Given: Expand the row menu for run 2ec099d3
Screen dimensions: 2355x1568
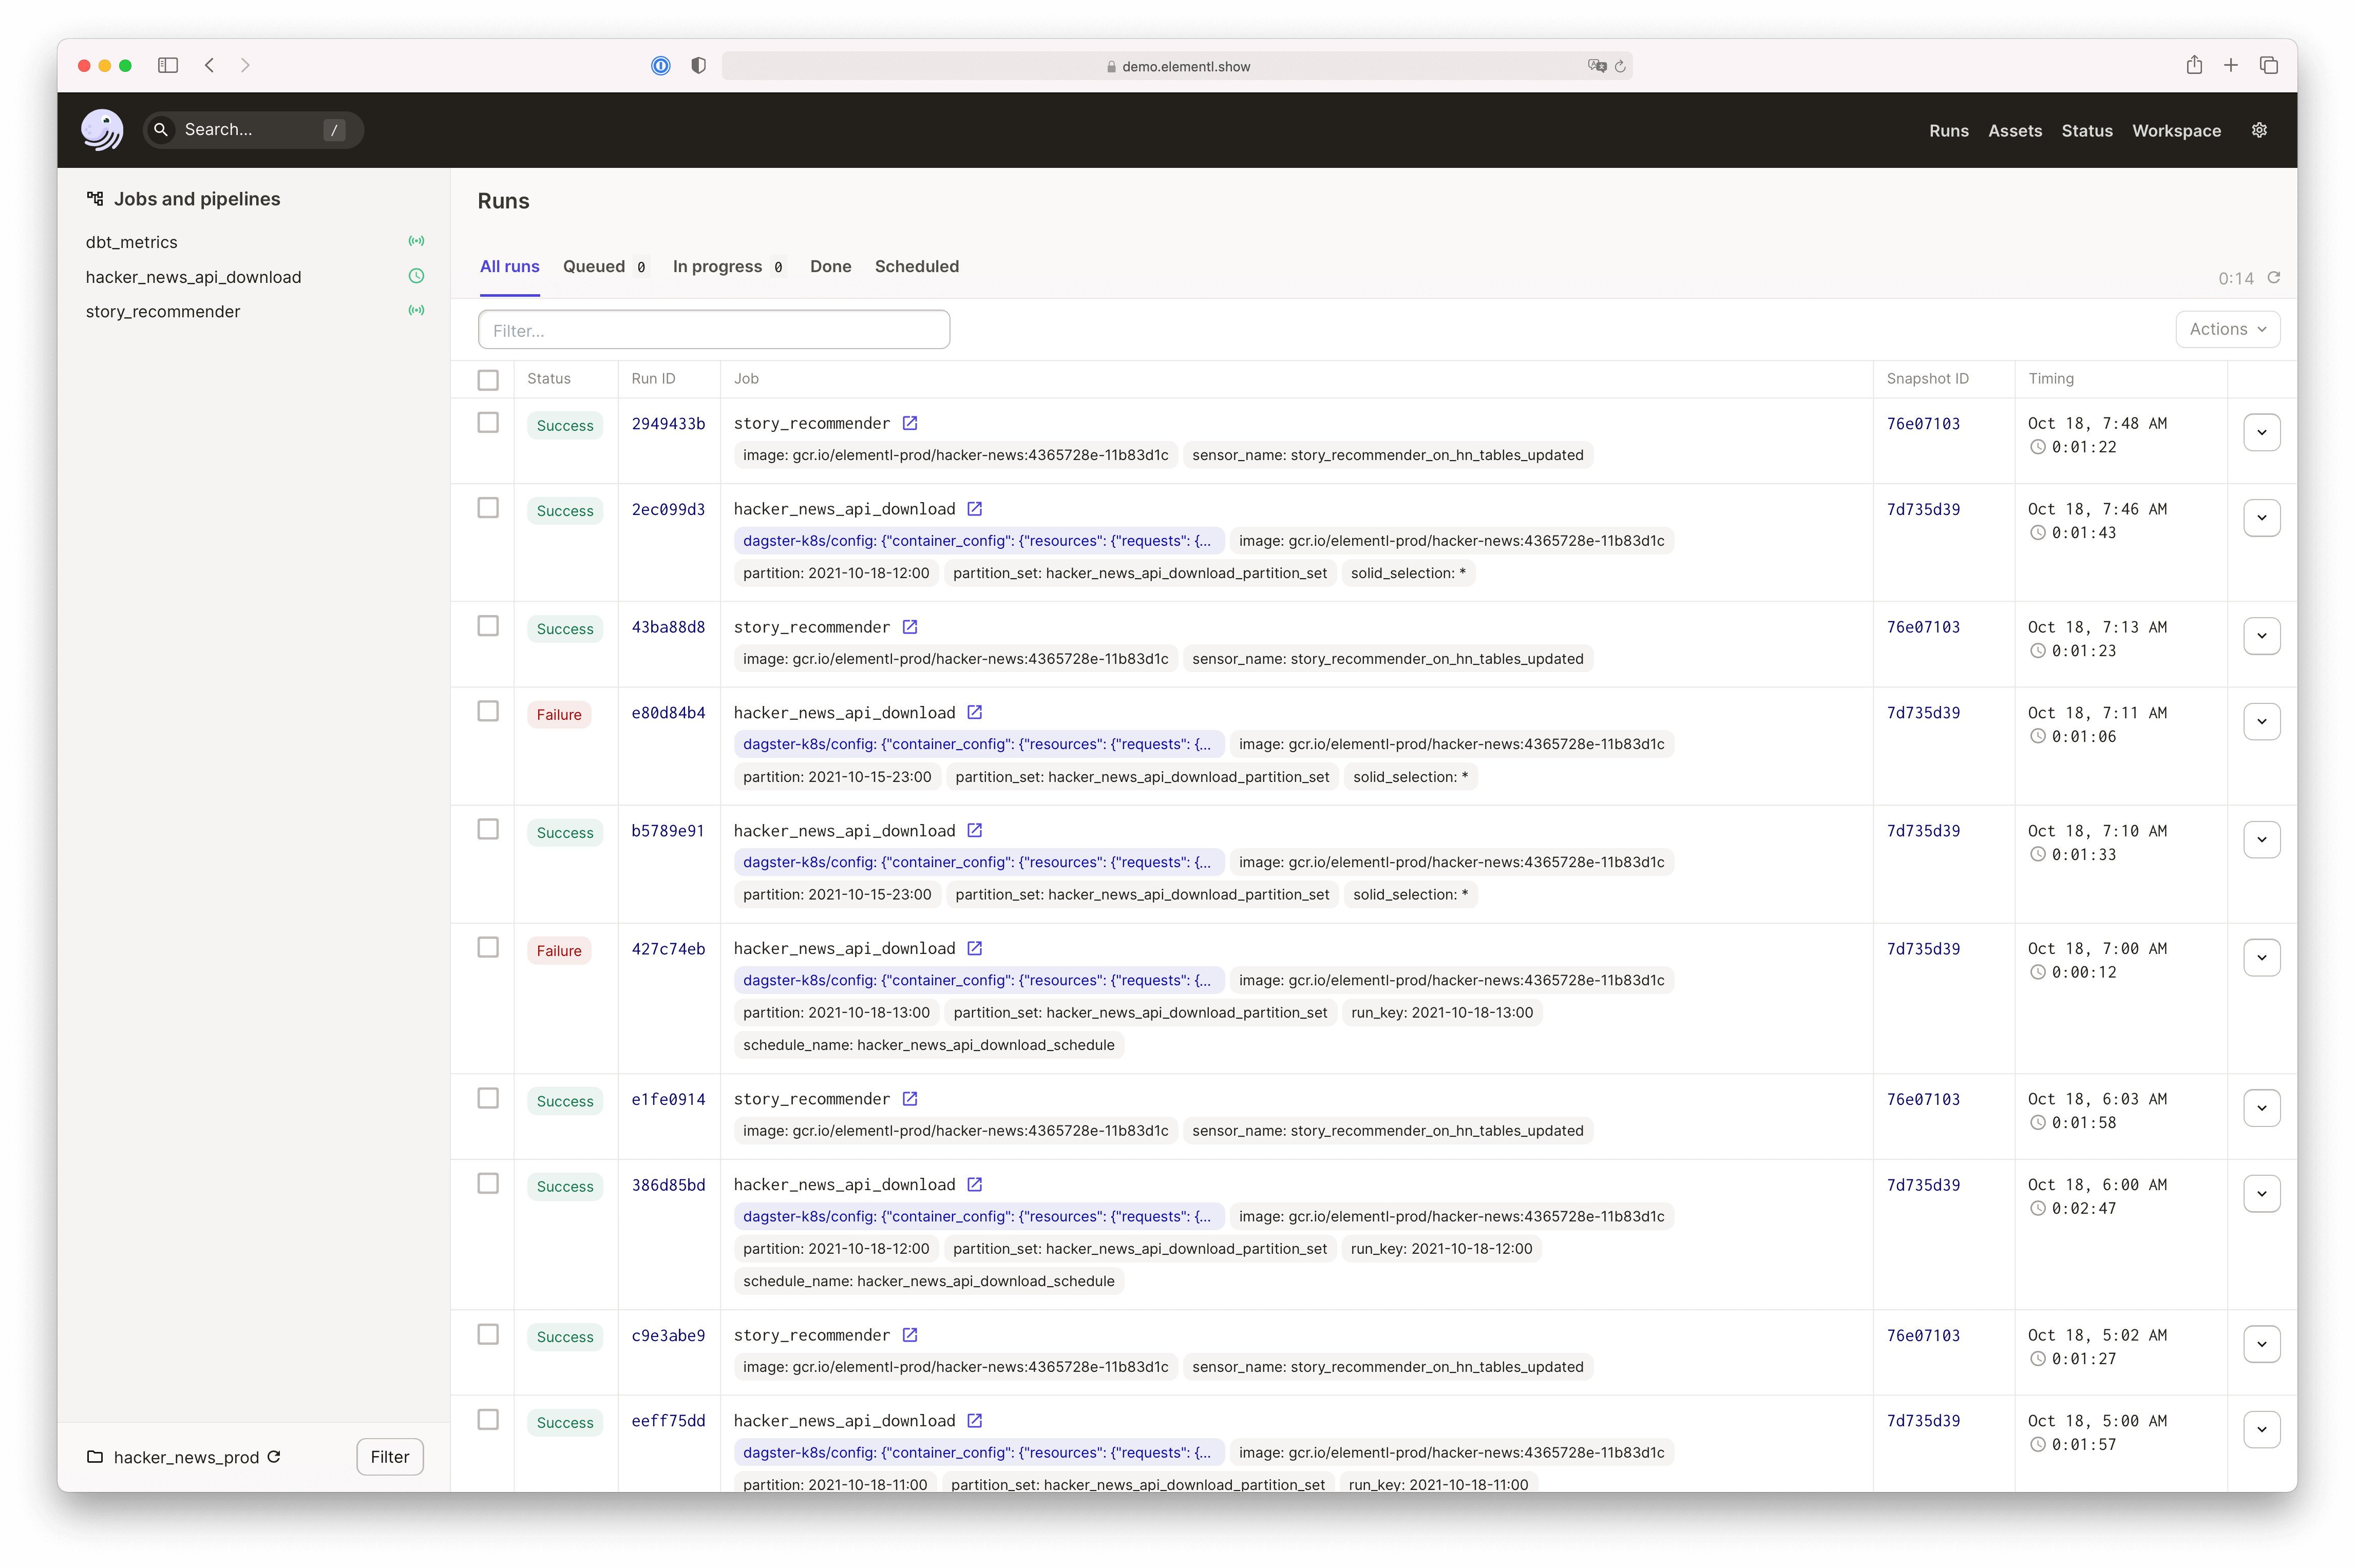Looking at the screenshot, I should (x=2261, y=518).
